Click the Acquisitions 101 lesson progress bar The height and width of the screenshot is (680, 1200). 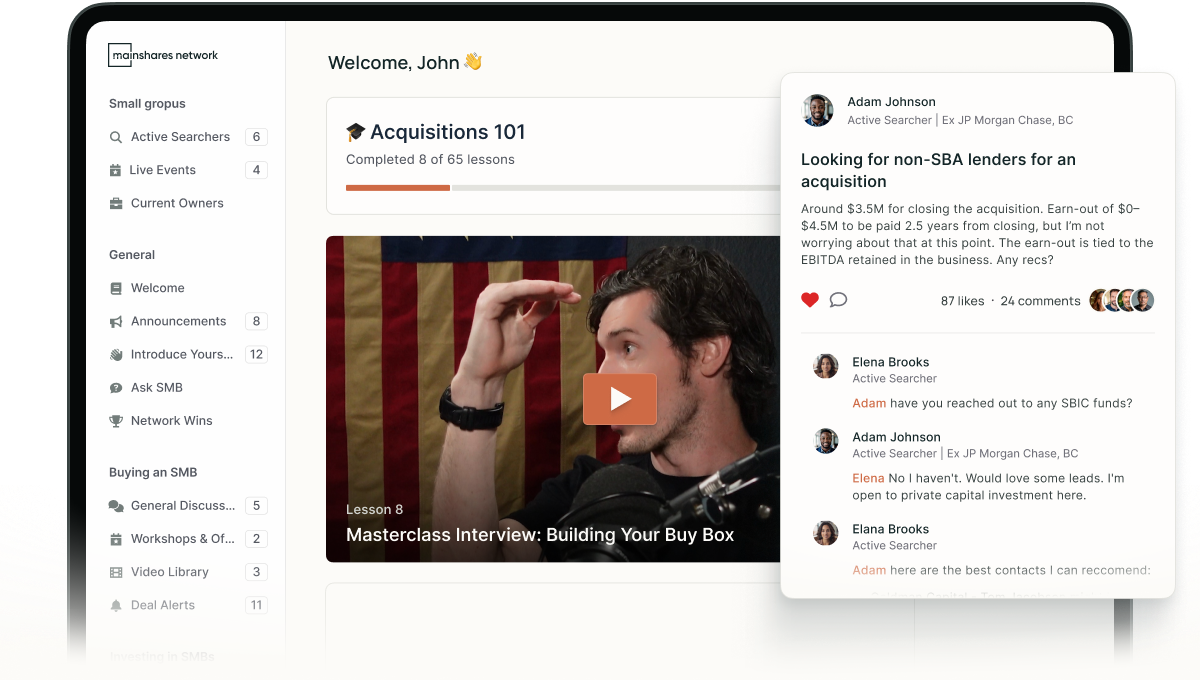tap(563, 187)
